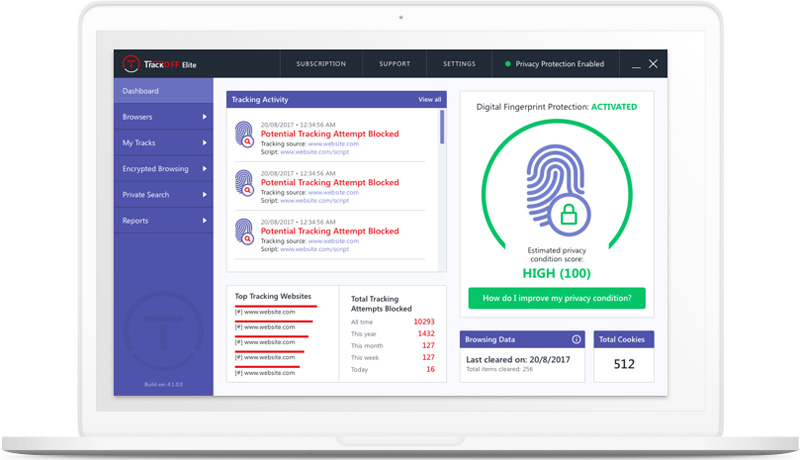The height and width of the screenshot is (460, 800).
Task: Click fourth website in Top Tracking Websites
Action: coord(265,357)
